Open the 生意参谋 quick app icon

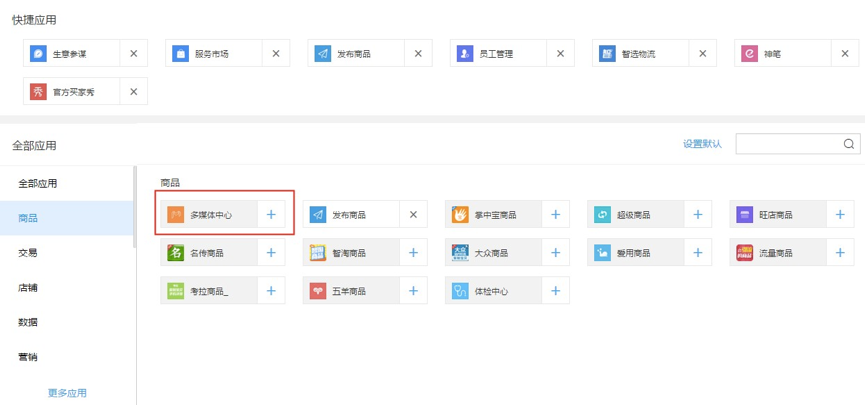38,54
